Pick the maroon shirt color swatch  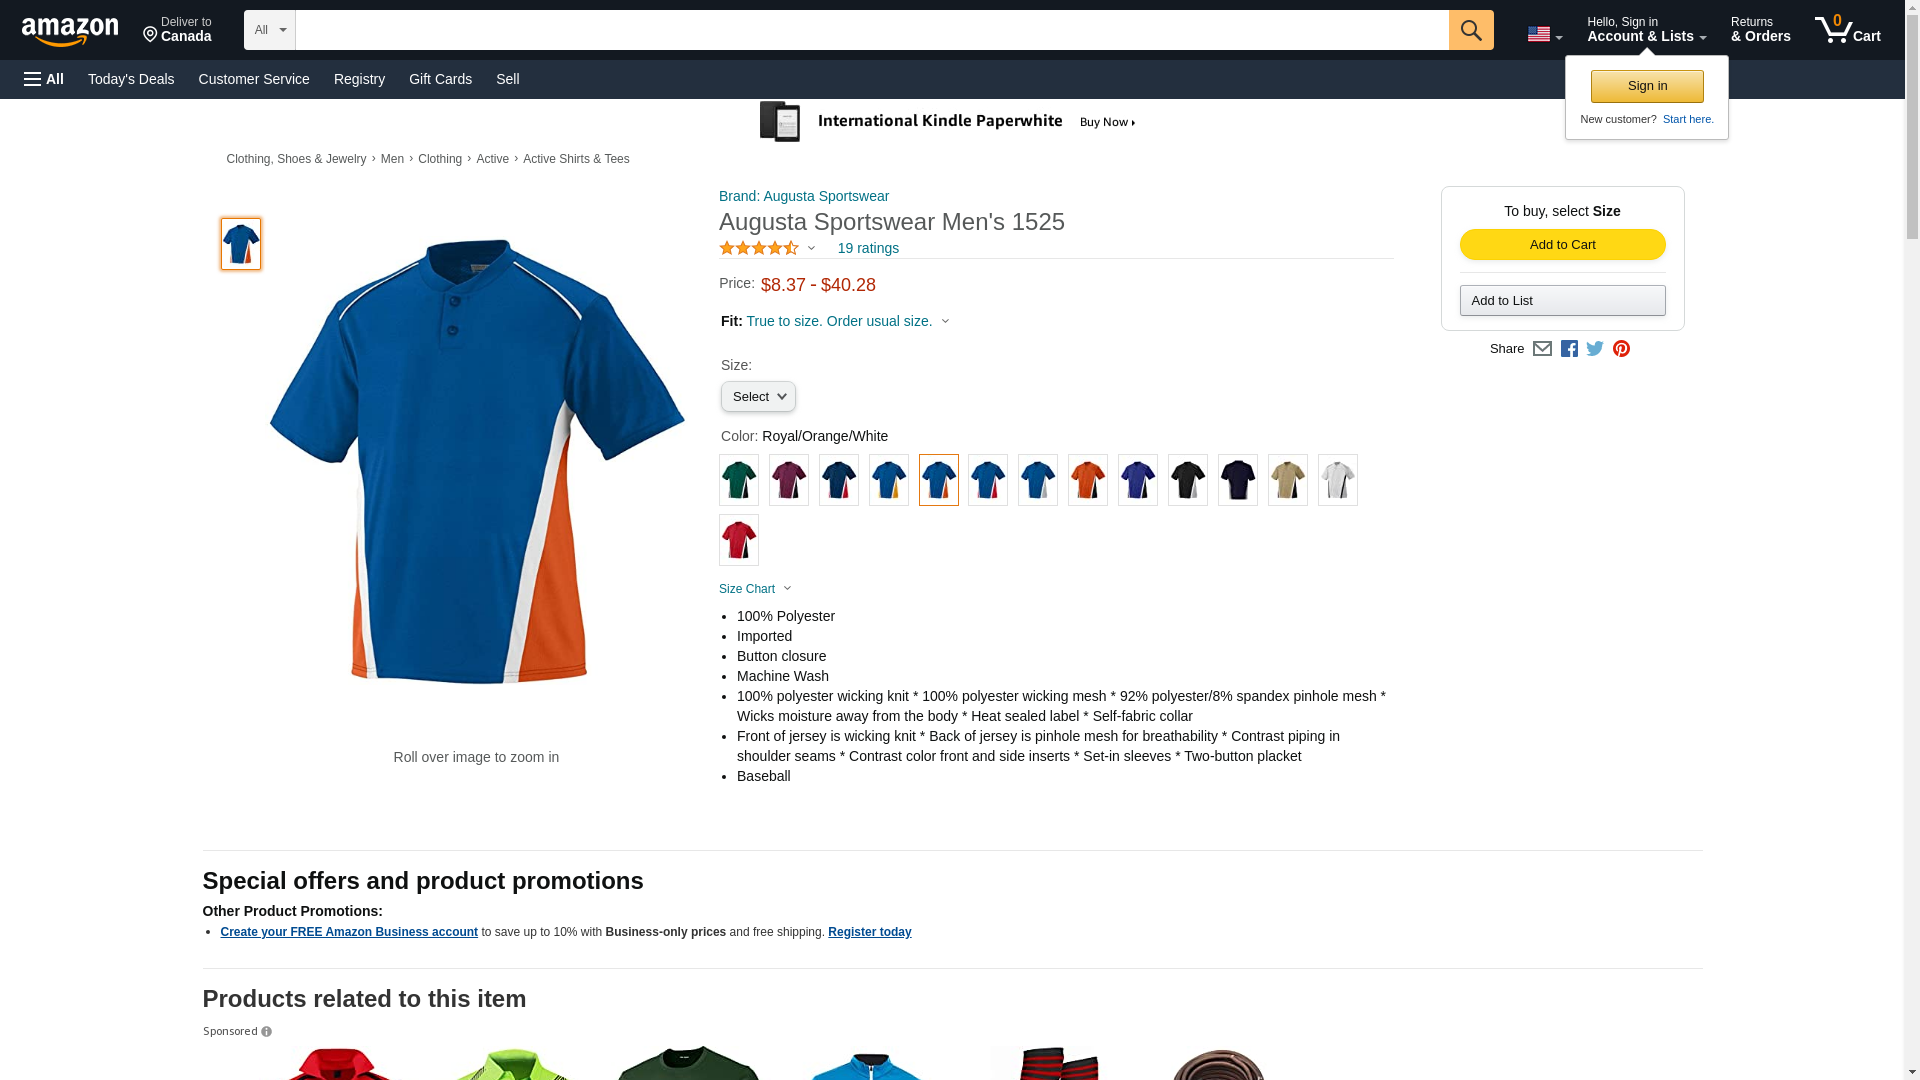click(788, 480)
